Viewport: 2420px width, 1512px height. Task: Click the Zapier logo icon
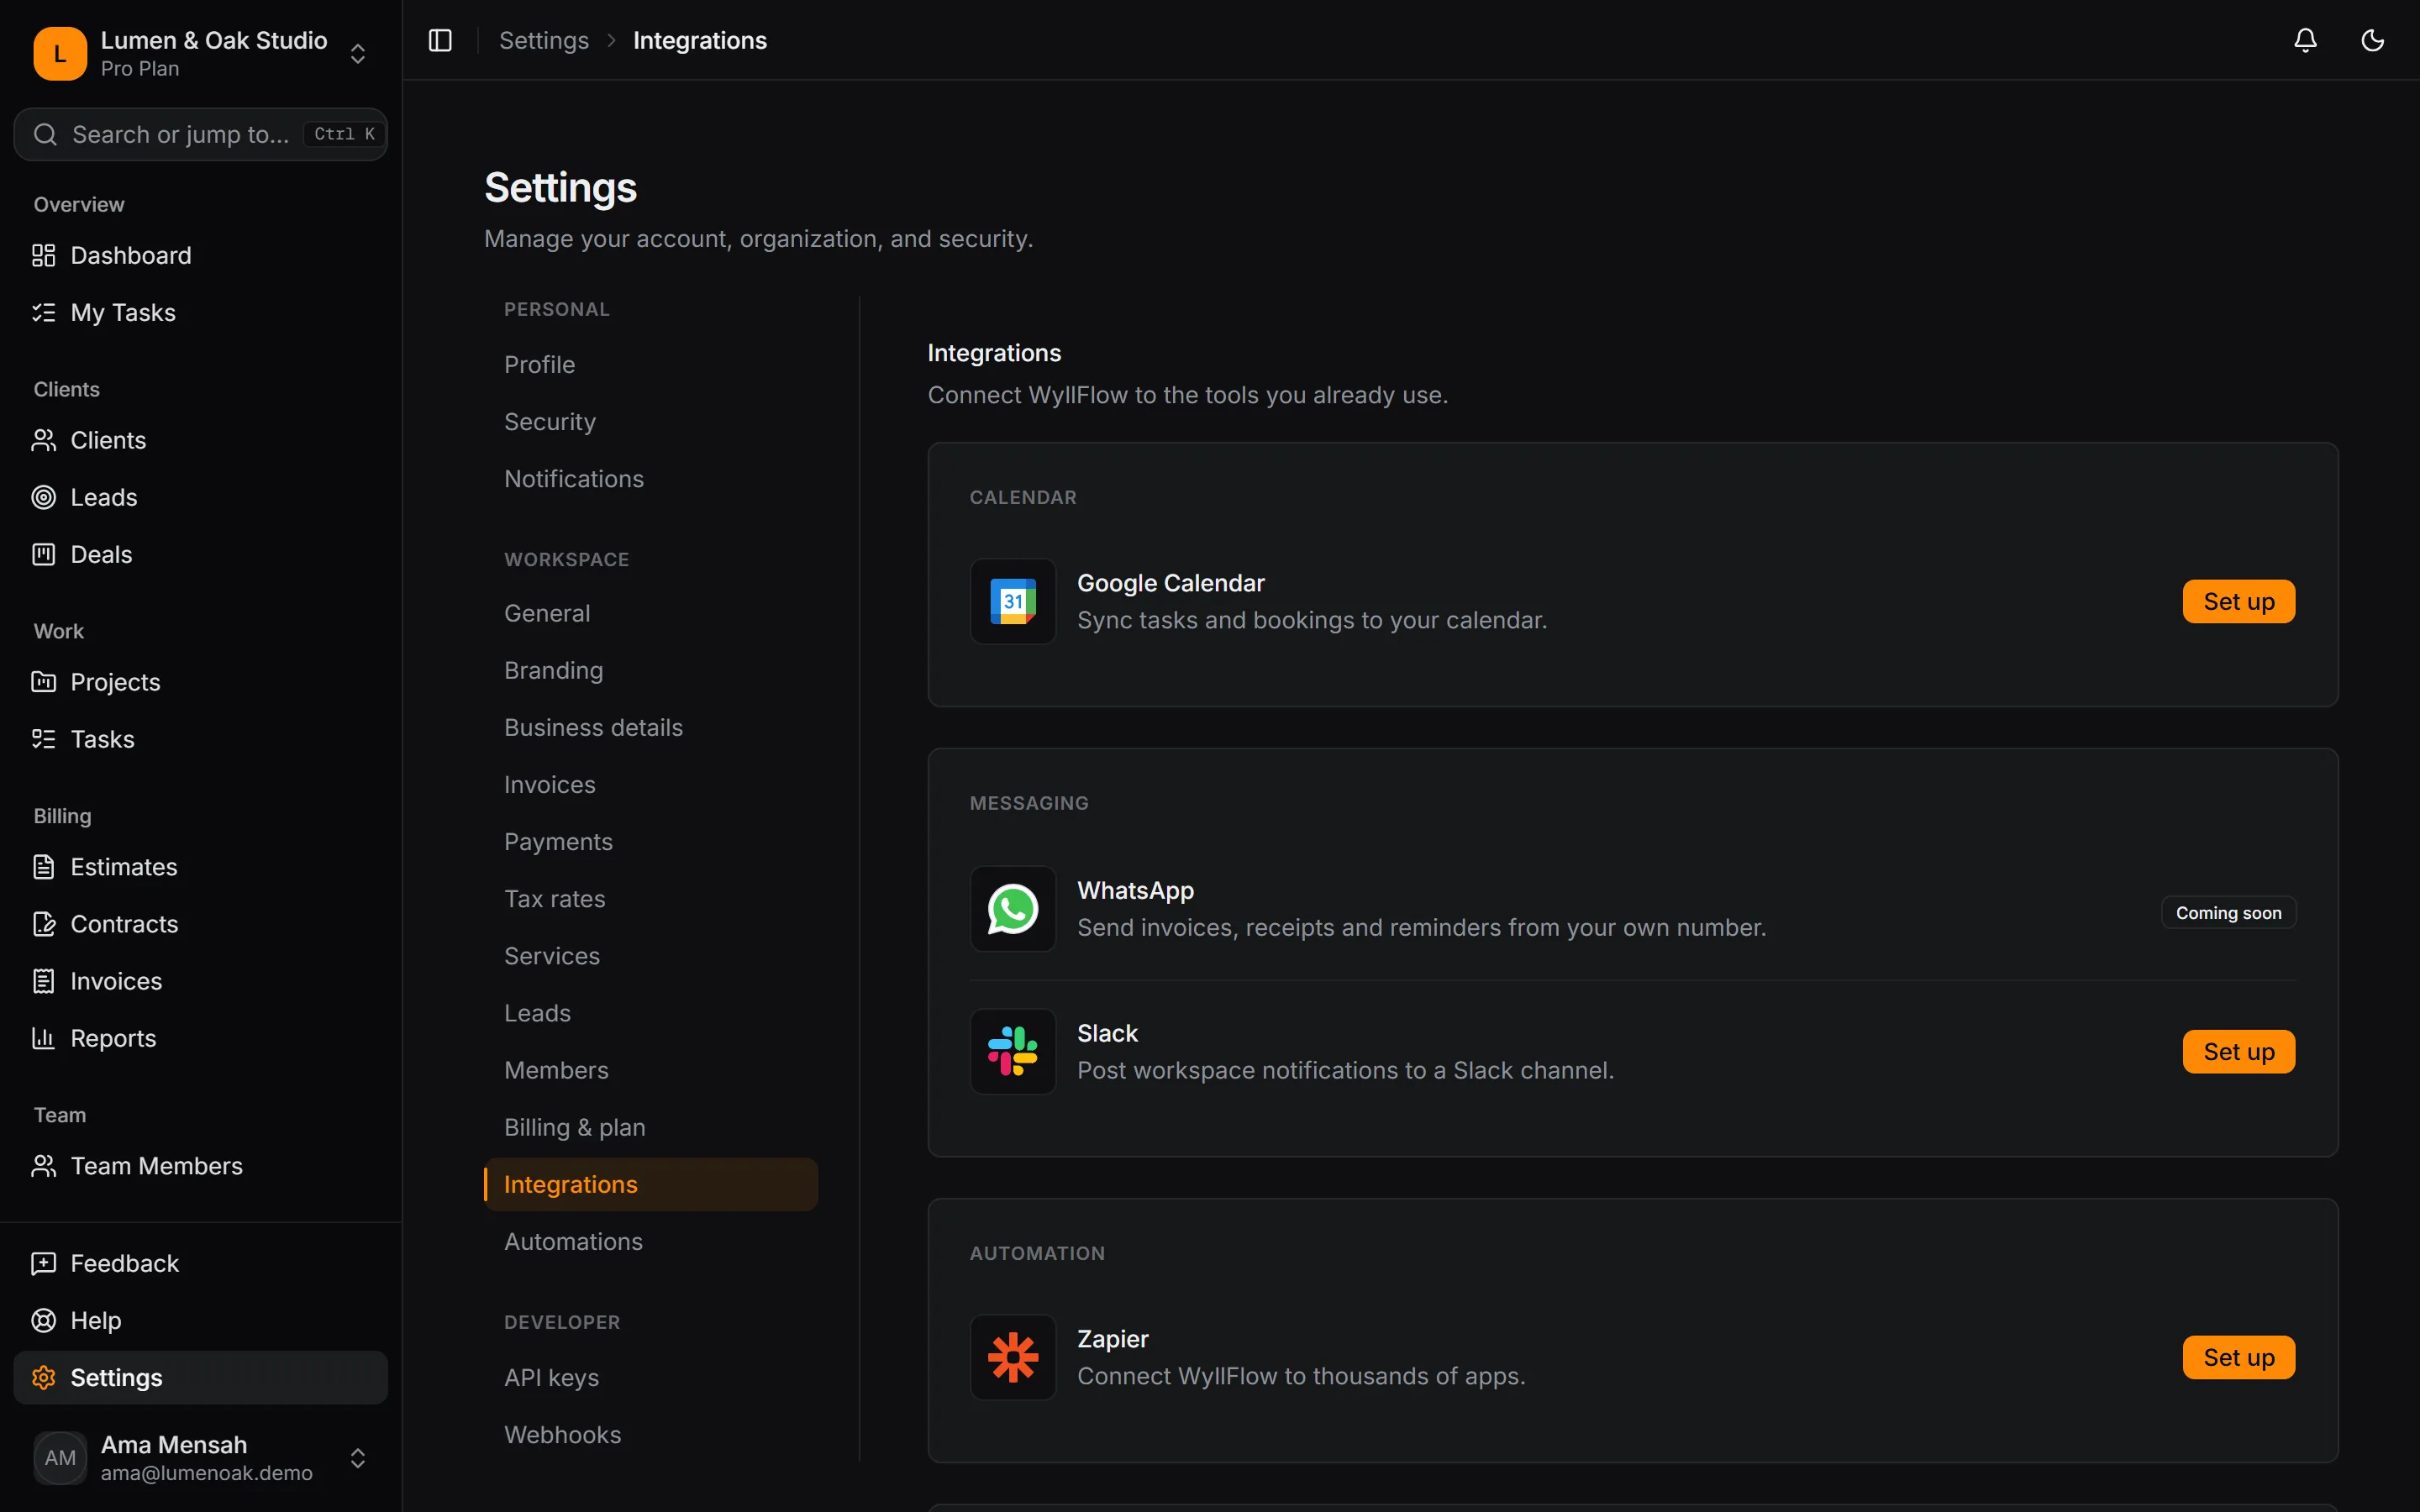[x=1012, y=1357]
